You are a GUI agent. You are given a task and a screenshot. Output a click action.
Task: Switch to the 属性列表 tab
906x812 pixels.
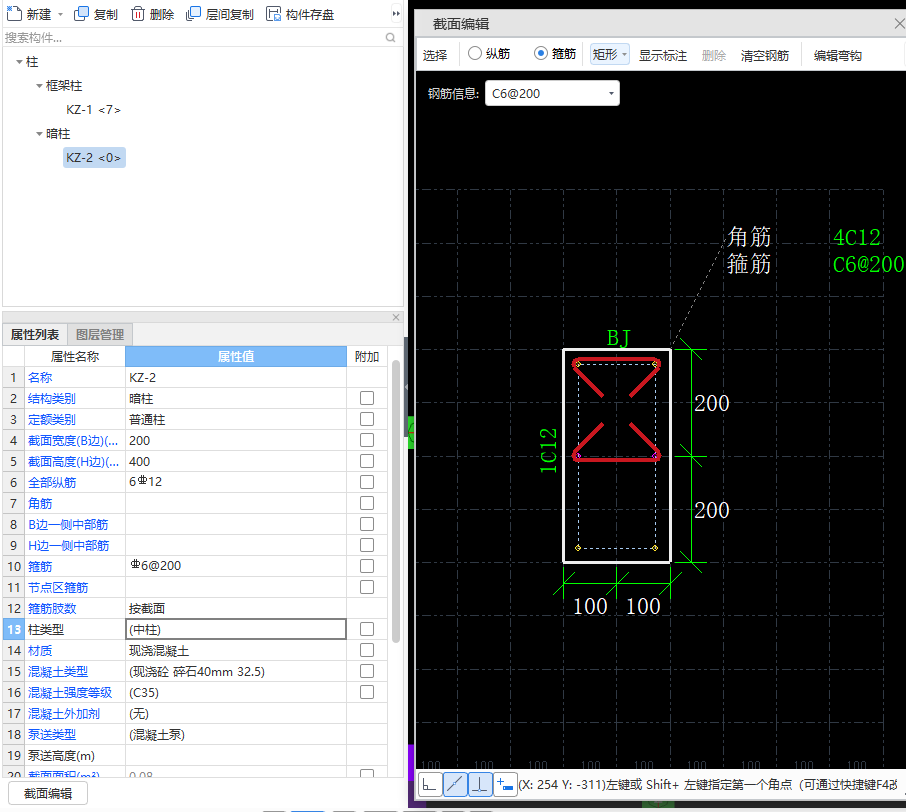click(x=35, y=335)
